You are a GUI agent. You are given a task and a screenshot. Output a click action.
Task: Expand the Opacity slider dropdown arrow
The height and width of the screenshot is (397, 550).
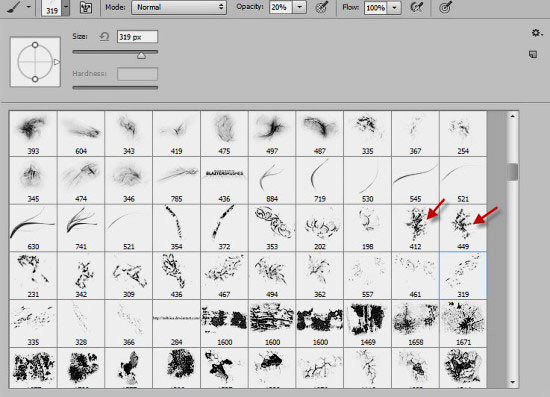pos(300,7)
